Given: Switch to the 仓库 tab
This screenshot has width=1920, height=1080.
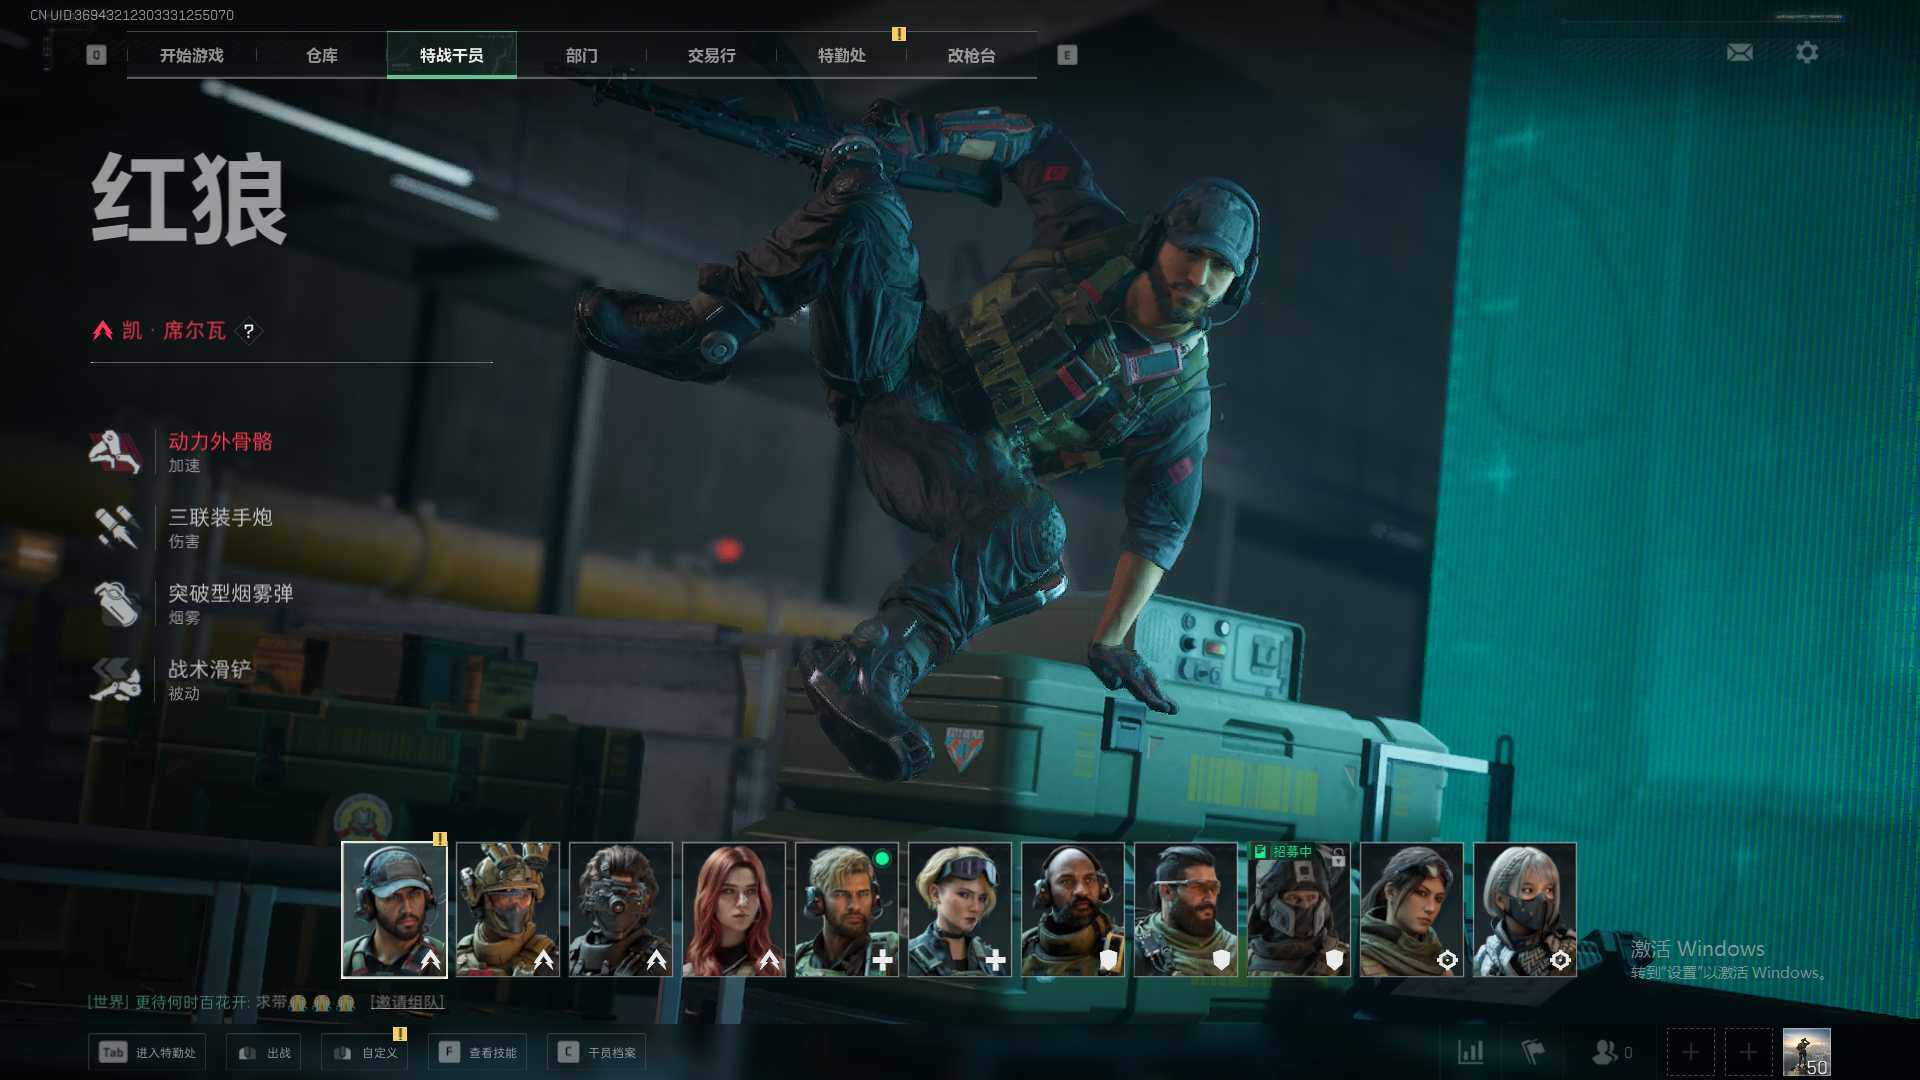Looking at the screenshot, I should click(322, 56).
